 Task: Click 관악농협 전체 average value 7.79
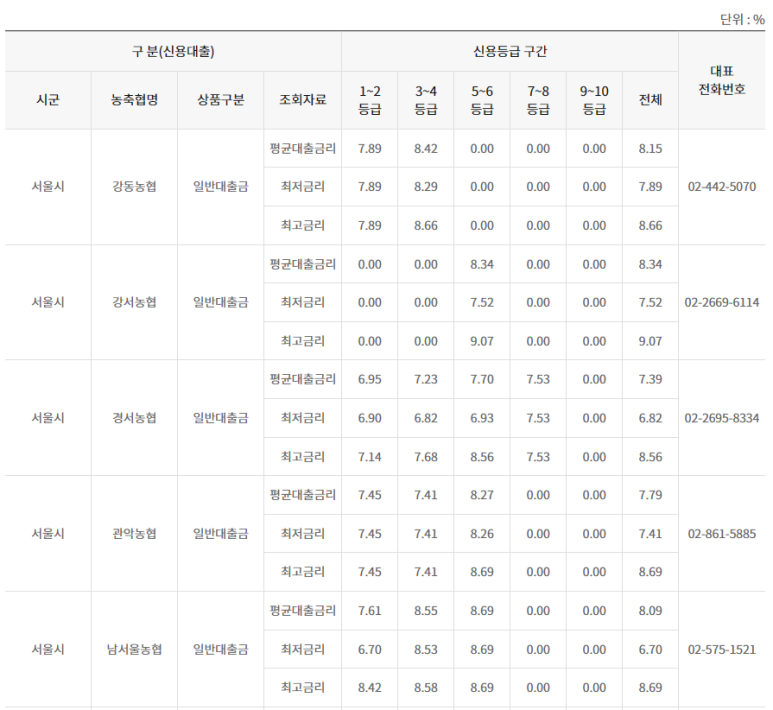tap(651, 495)
